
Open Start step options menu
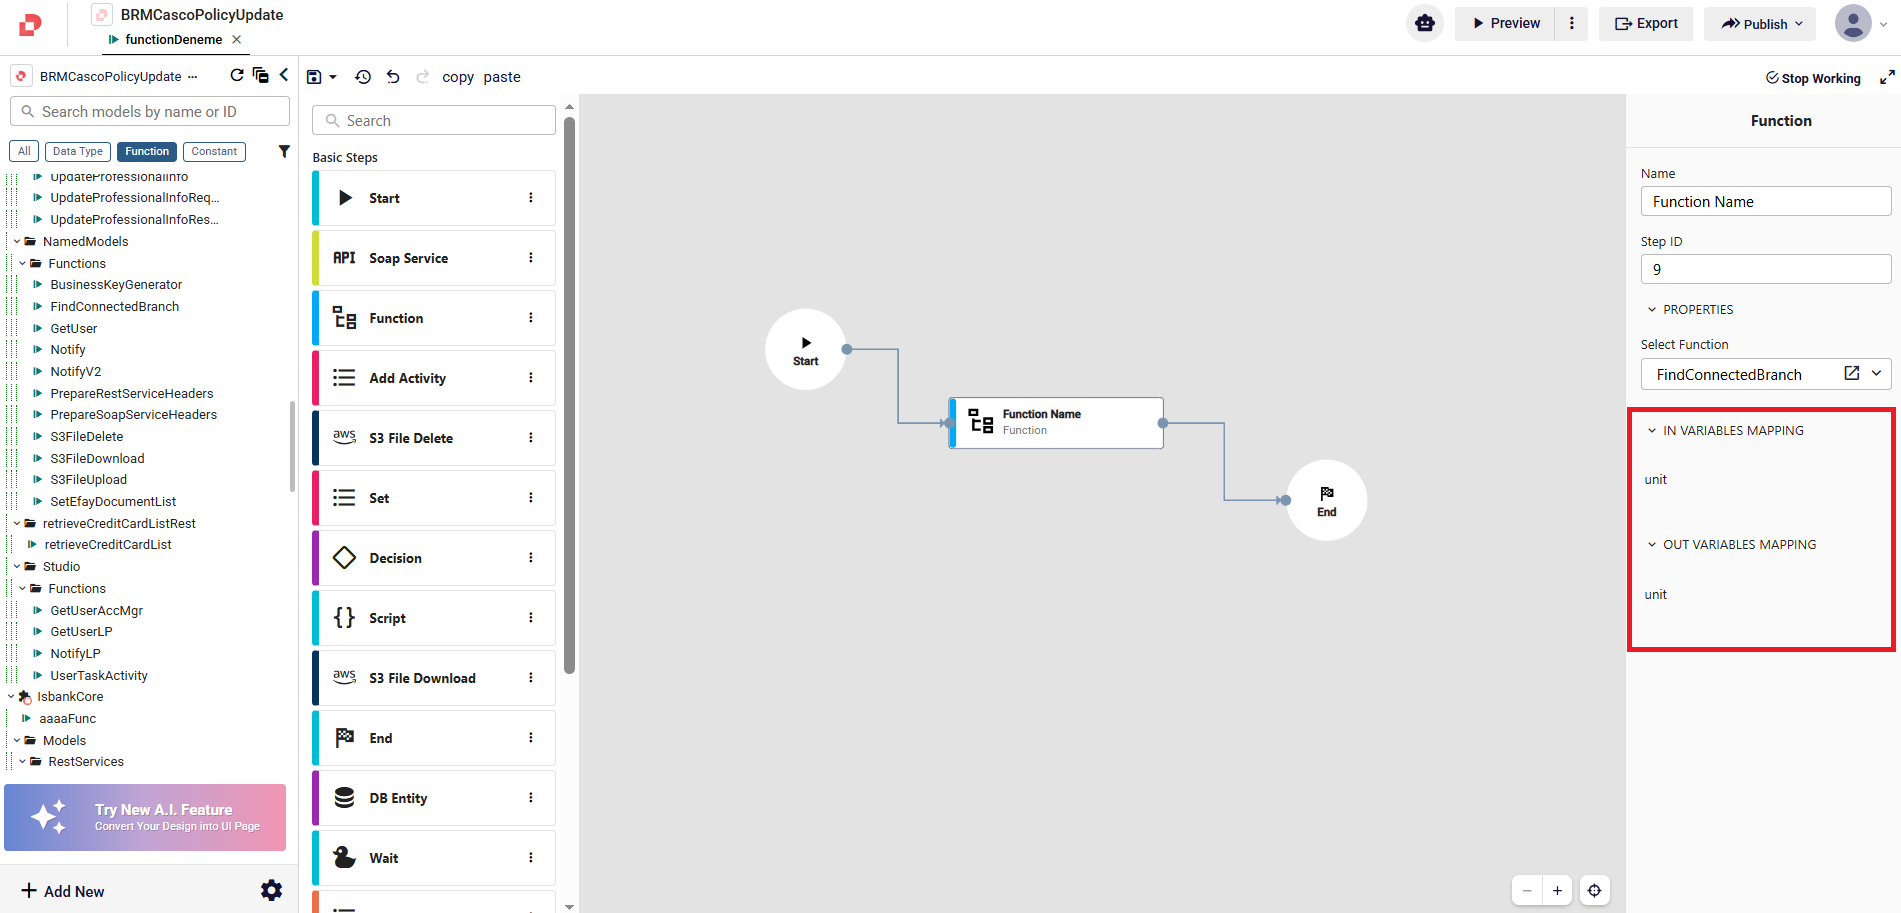[531, 198]
